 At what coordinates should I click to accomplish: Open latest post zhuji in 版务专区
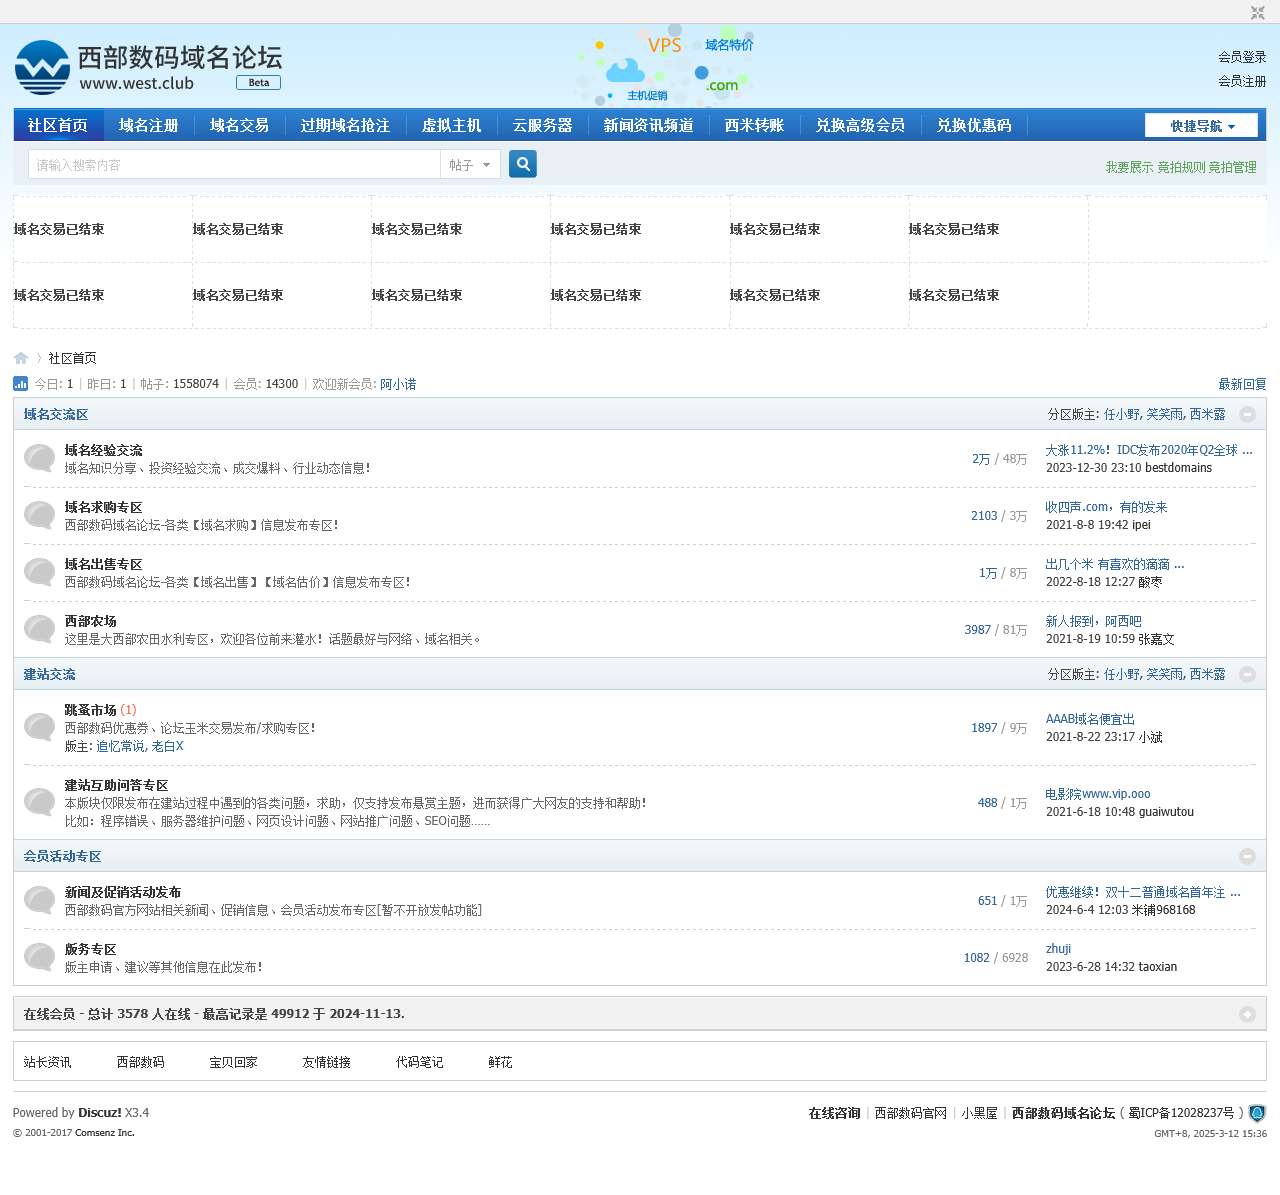(x=1058, y=949)
